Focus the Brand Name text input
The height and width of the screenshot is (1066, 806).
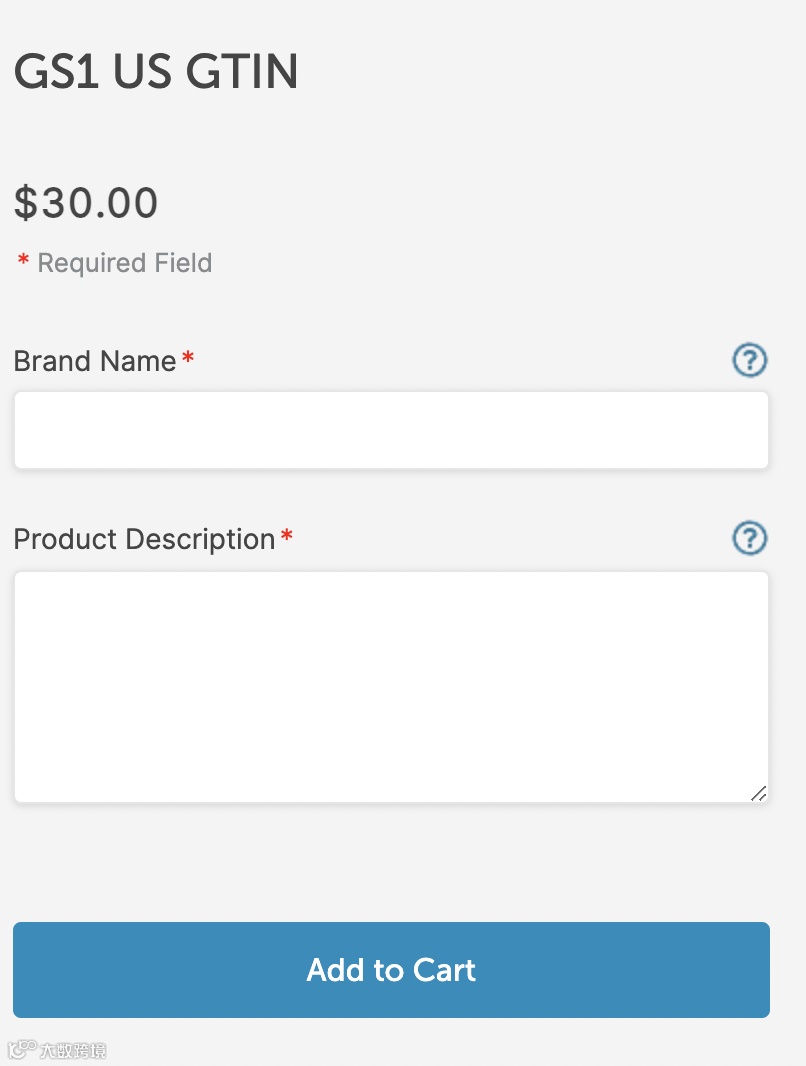(391, 430)
